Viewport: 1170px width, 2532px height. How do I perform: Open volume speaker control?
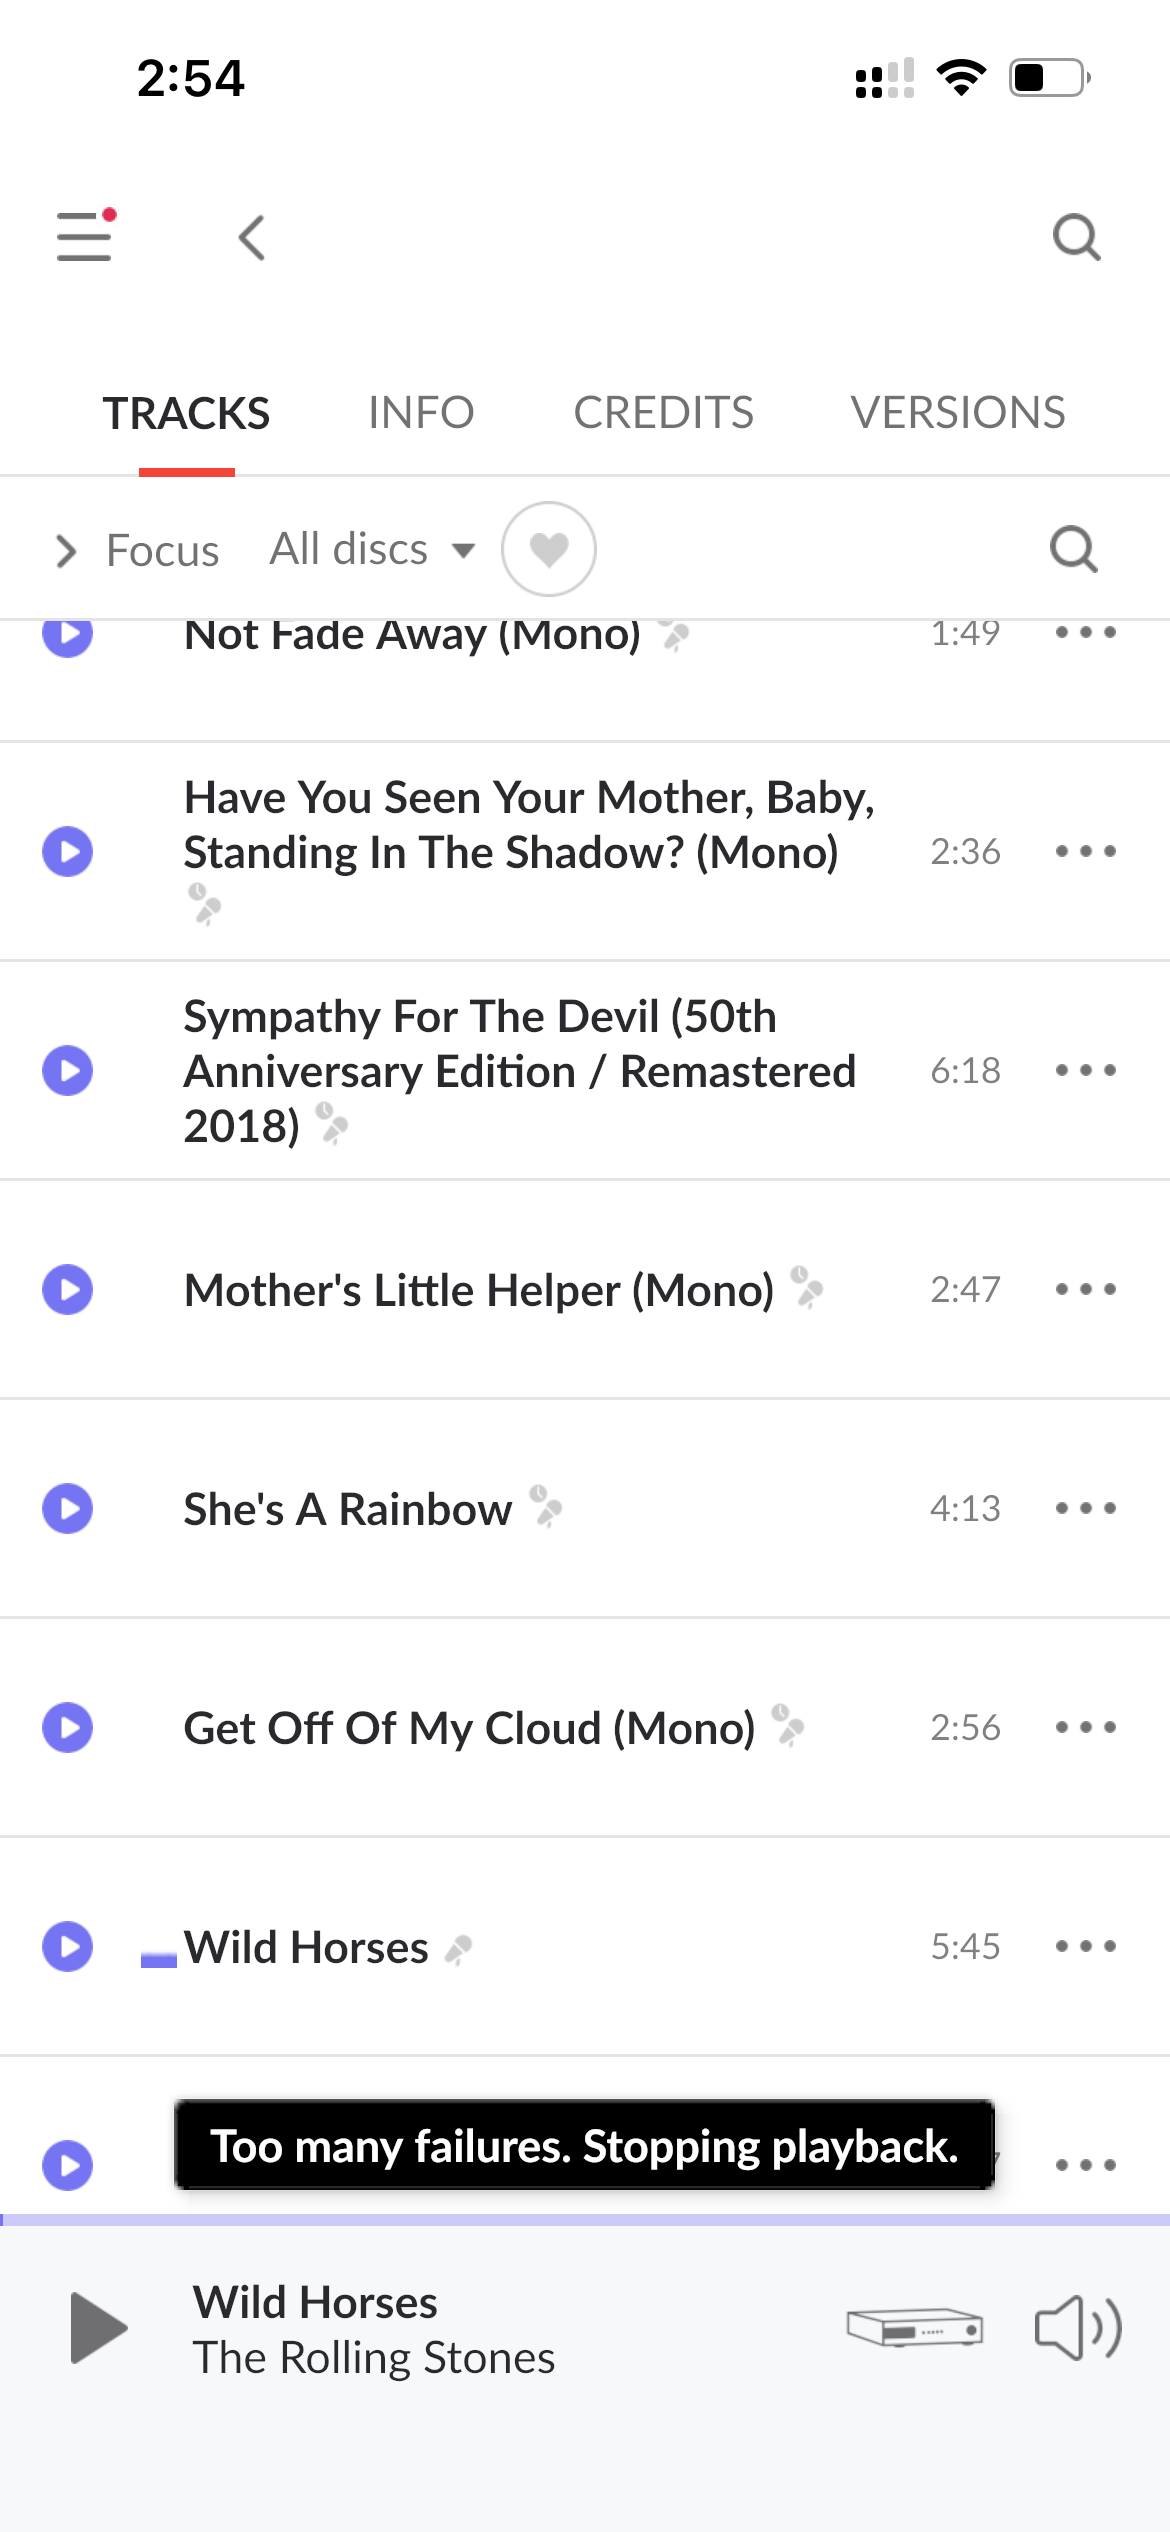1077,2327
